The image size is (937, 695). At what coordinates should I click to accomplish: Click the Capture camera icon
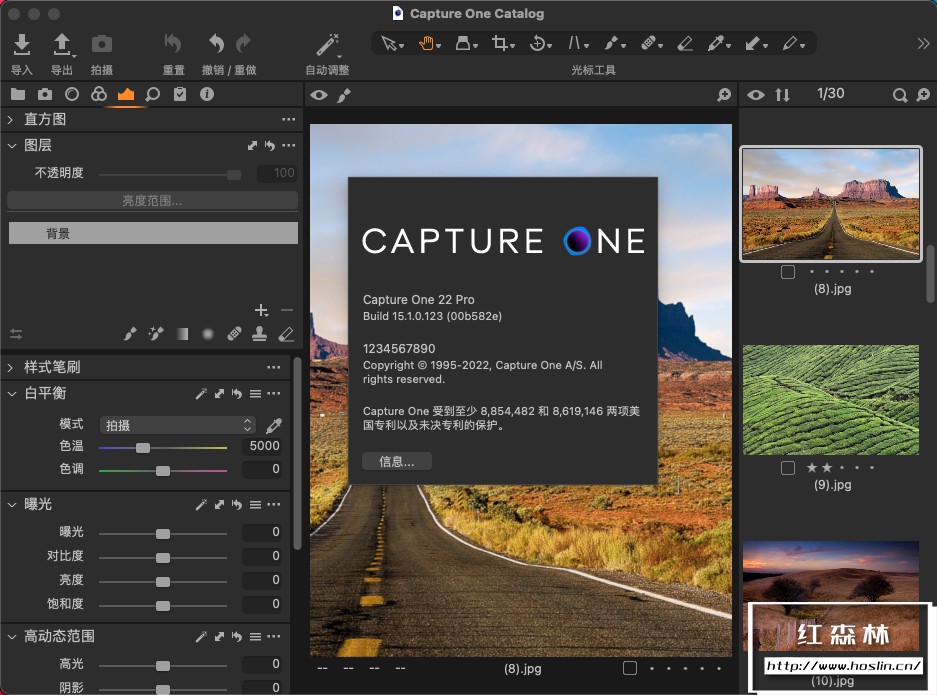(x=101, y=45)
